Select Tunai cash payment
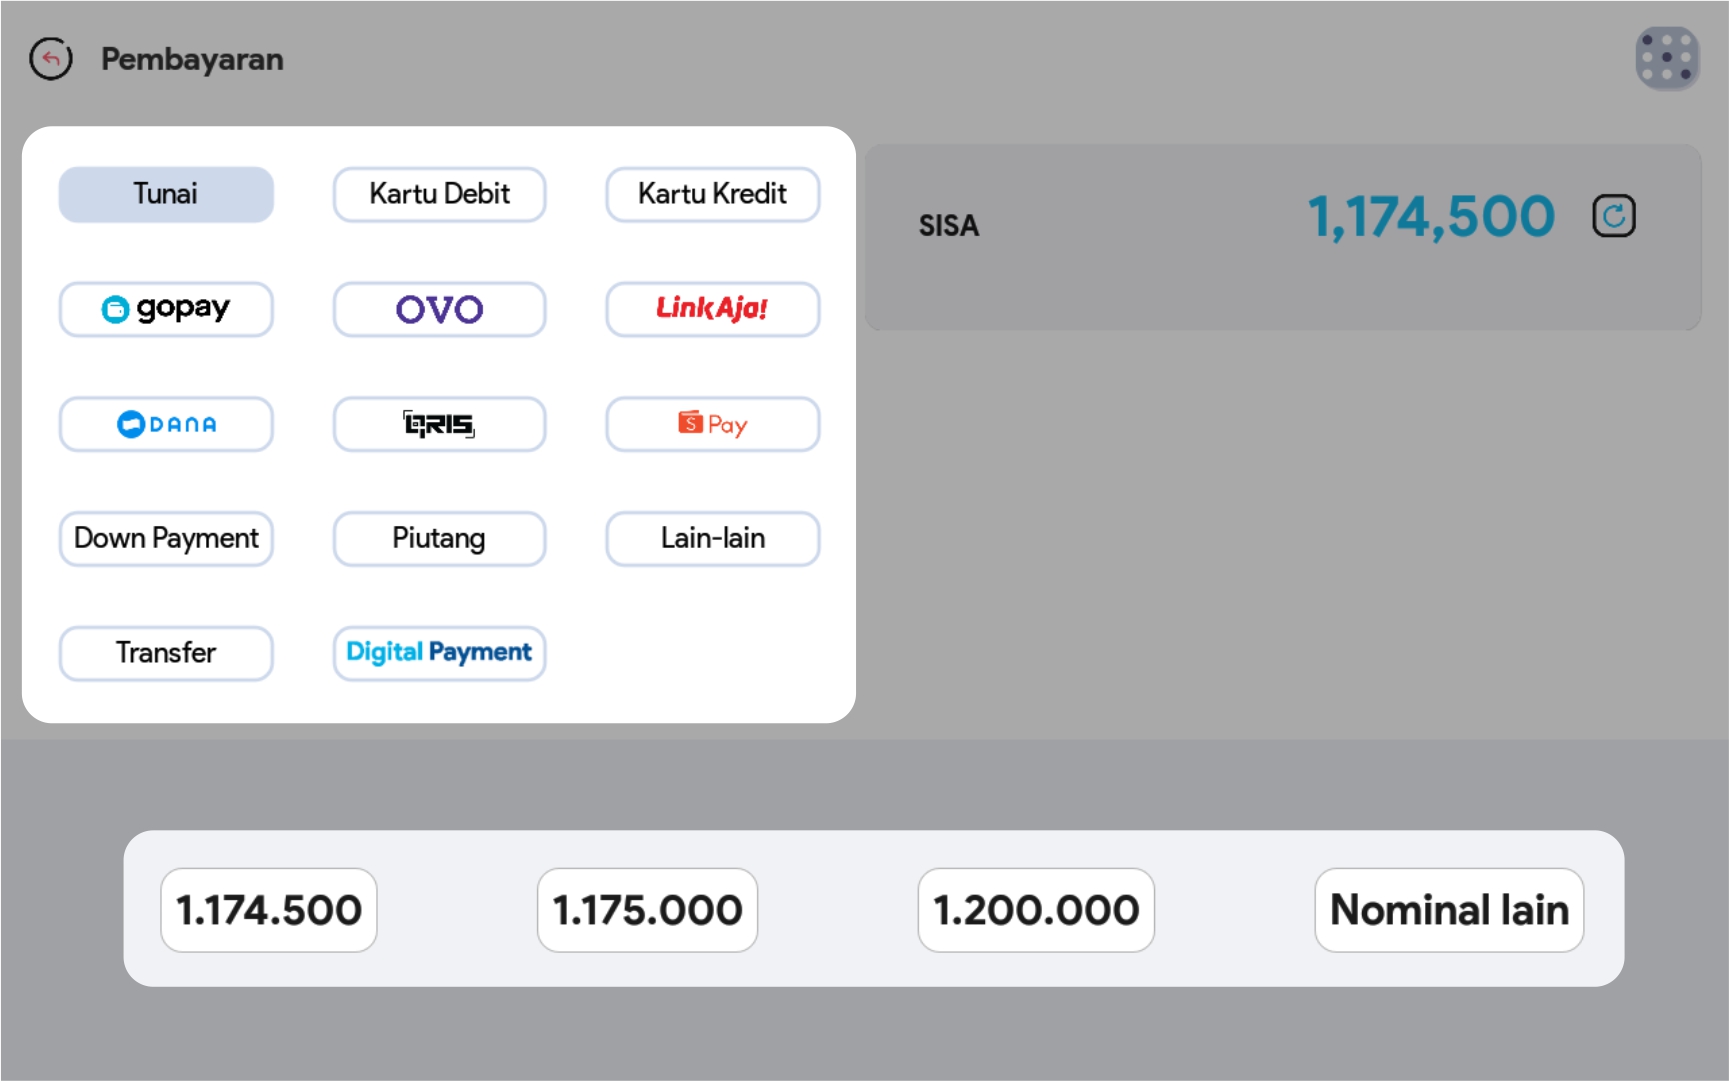Image resolution: width=1729 pixels, height=1081 pixels. click(166, 194)
